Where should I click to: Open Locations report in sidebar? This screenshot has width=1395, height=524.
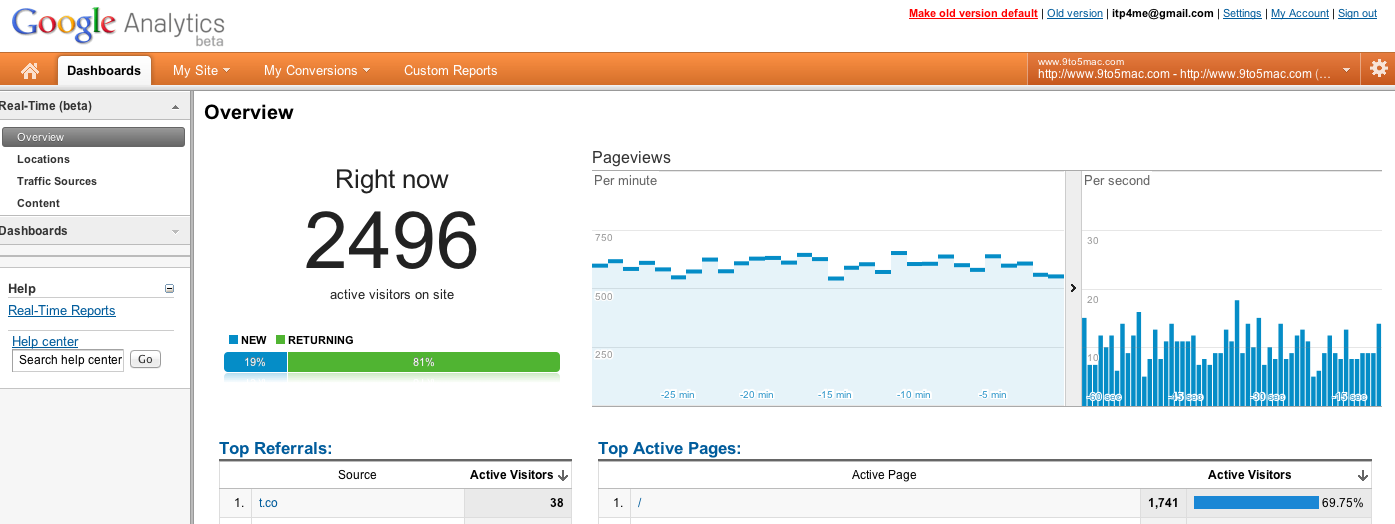(43, 159)
